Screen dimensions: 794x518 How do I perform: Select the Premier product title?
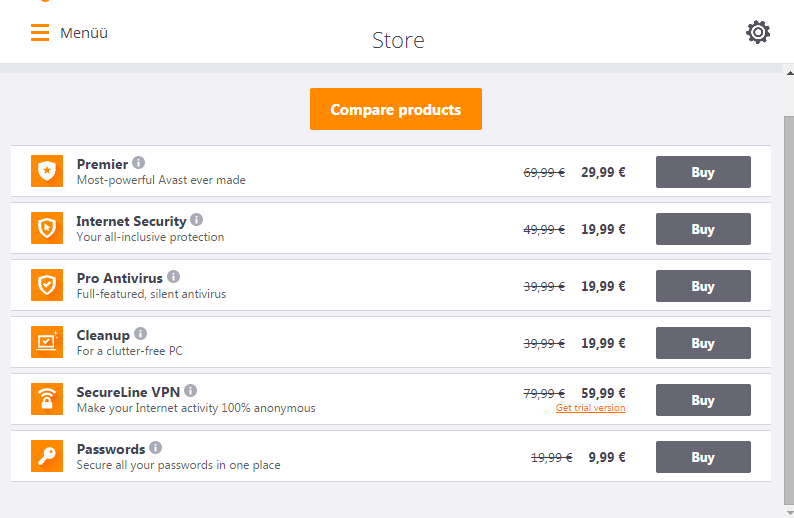[102, 165]
